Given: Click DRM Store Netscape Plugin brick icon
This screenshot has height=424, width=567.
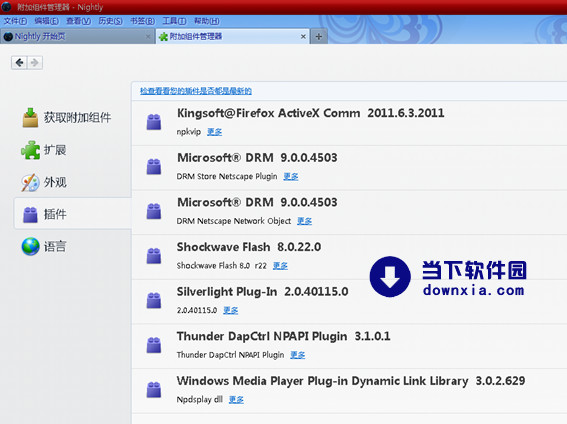Looking at the screenshot, I should (154, 166).
